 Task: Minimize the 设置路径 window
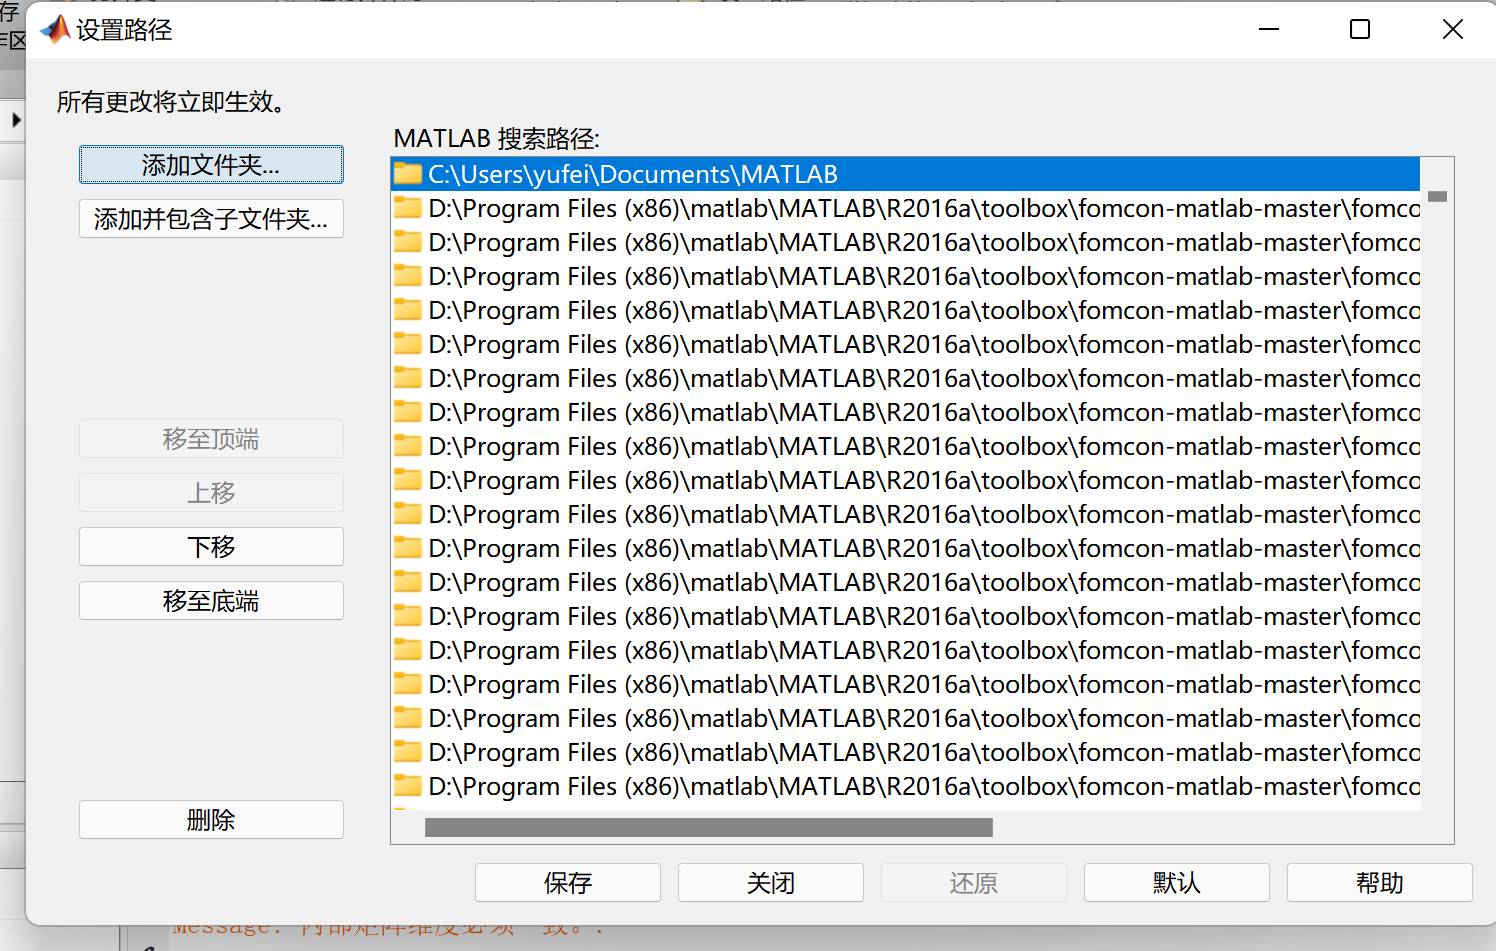pyautogui.click(x=1269, y=30)
